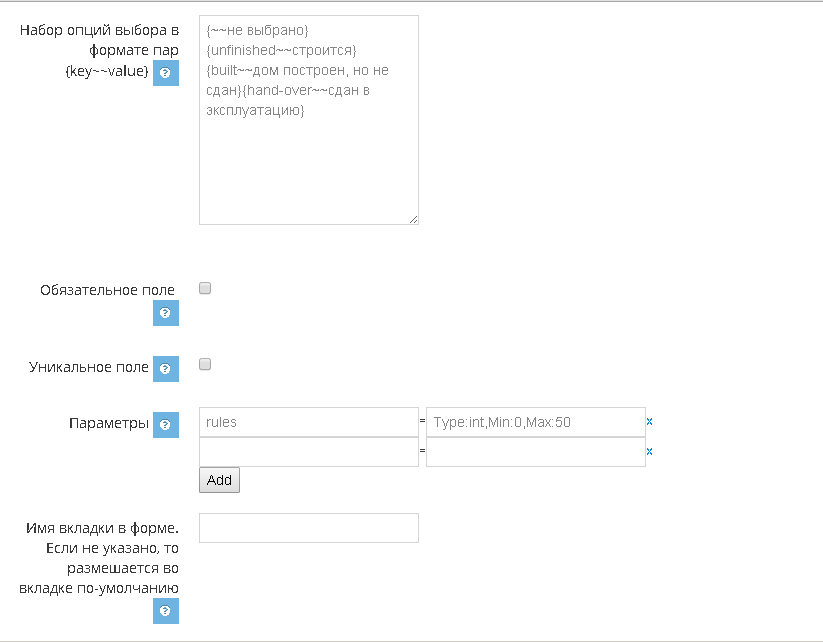Open help icon under Обязательное поле
The width and height of the screenshot is (823, 642).
(165, 313)
